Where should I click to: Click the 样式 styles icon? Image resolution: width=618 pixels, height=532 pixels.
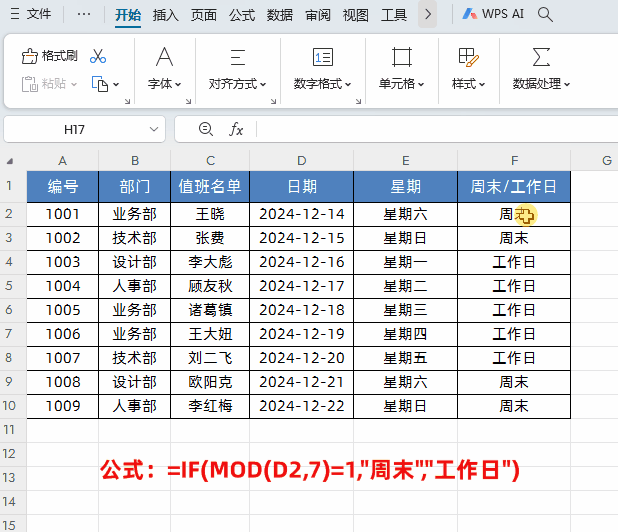tap(468, 57)
